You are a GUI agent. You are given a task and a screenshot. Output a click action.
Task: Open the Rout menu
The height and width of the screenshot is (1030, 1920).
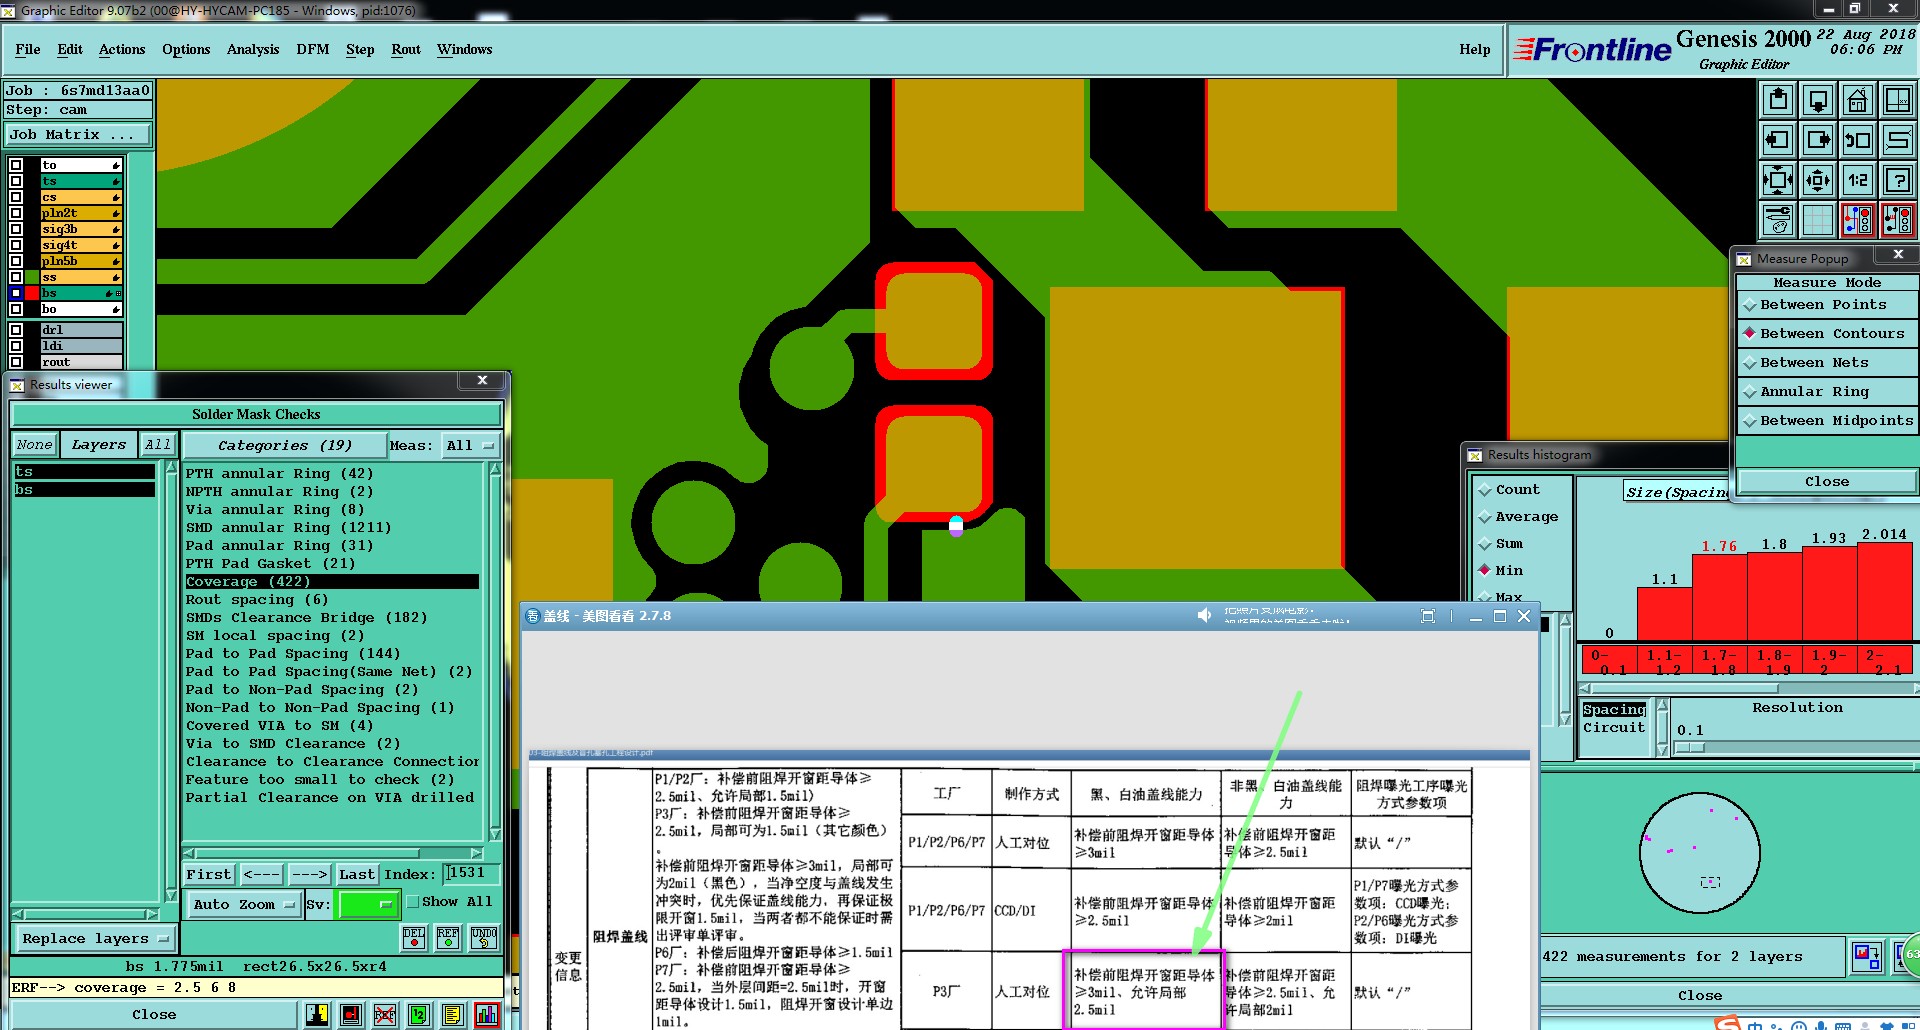pos(406,49)
